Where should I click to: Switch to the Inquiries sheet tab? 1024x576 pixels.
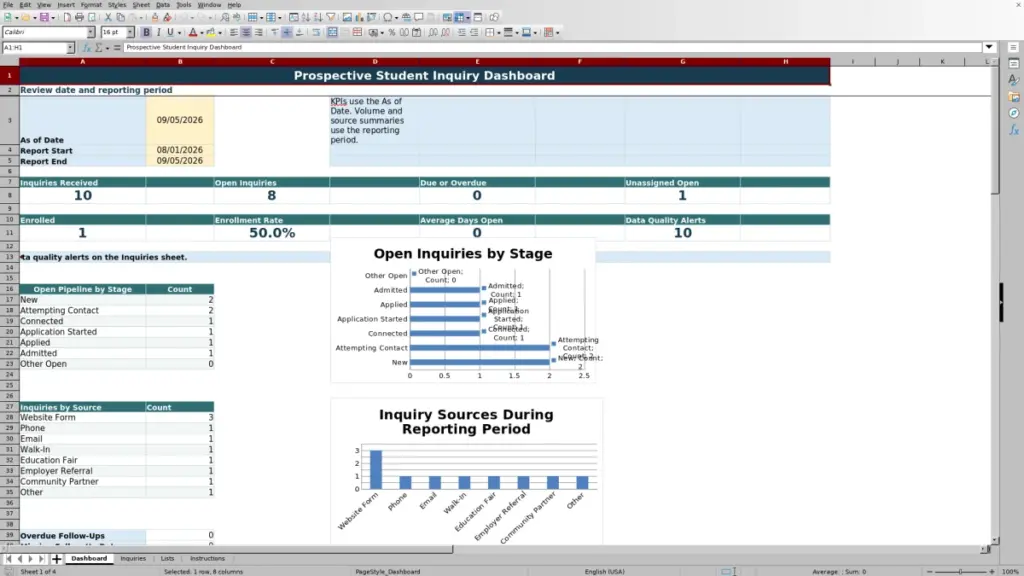pos(133,559)
